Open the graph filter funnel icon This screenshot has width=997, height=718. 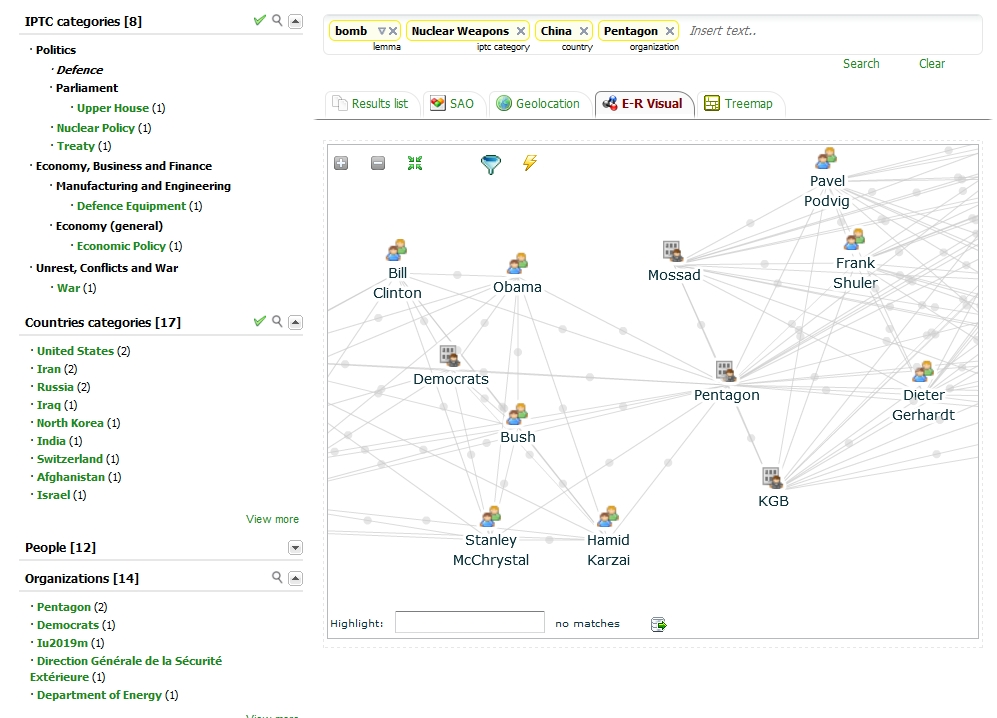click(x=490, y=164)
